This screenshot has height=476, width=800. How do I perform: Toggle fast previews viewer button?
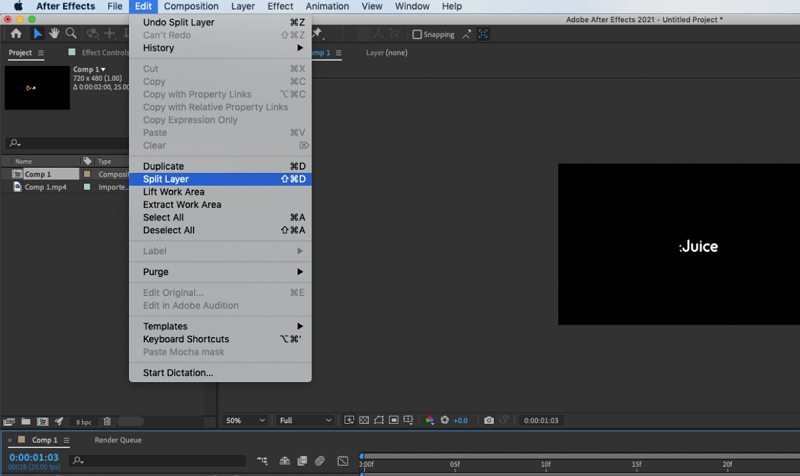click(x=349, y=420)
